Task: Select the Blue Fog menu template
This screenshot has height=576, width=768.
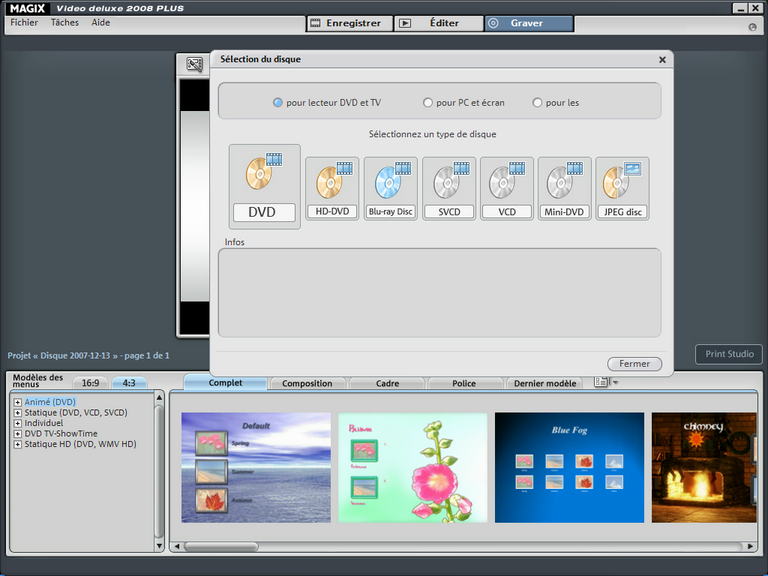Action: (x=570, y=468)
